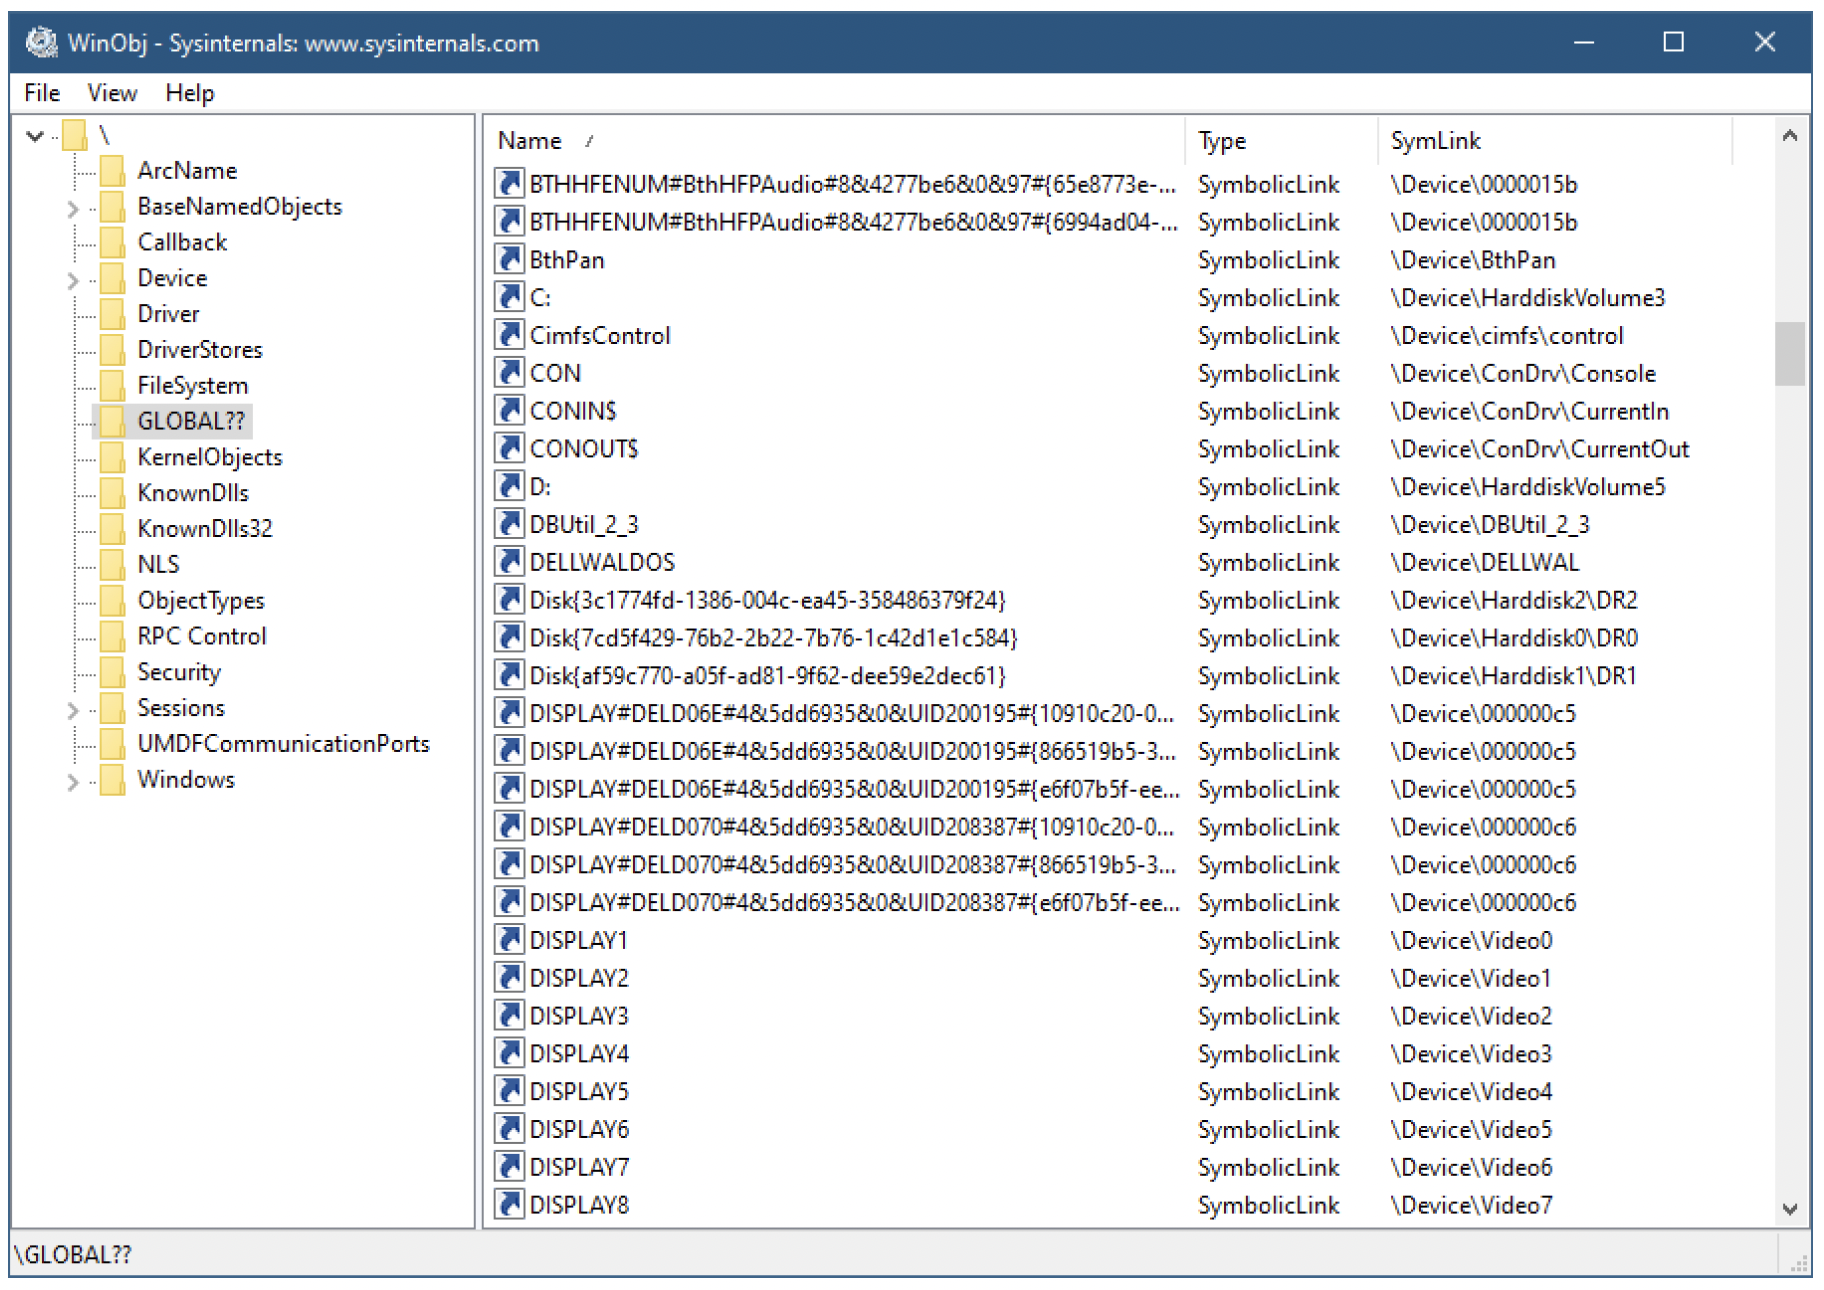Image resolution: width=1824 pixels, height=1290 pixels.
Task: Click the link icon for CON entry
Action: pyautogui.click(x=509, y=372)
